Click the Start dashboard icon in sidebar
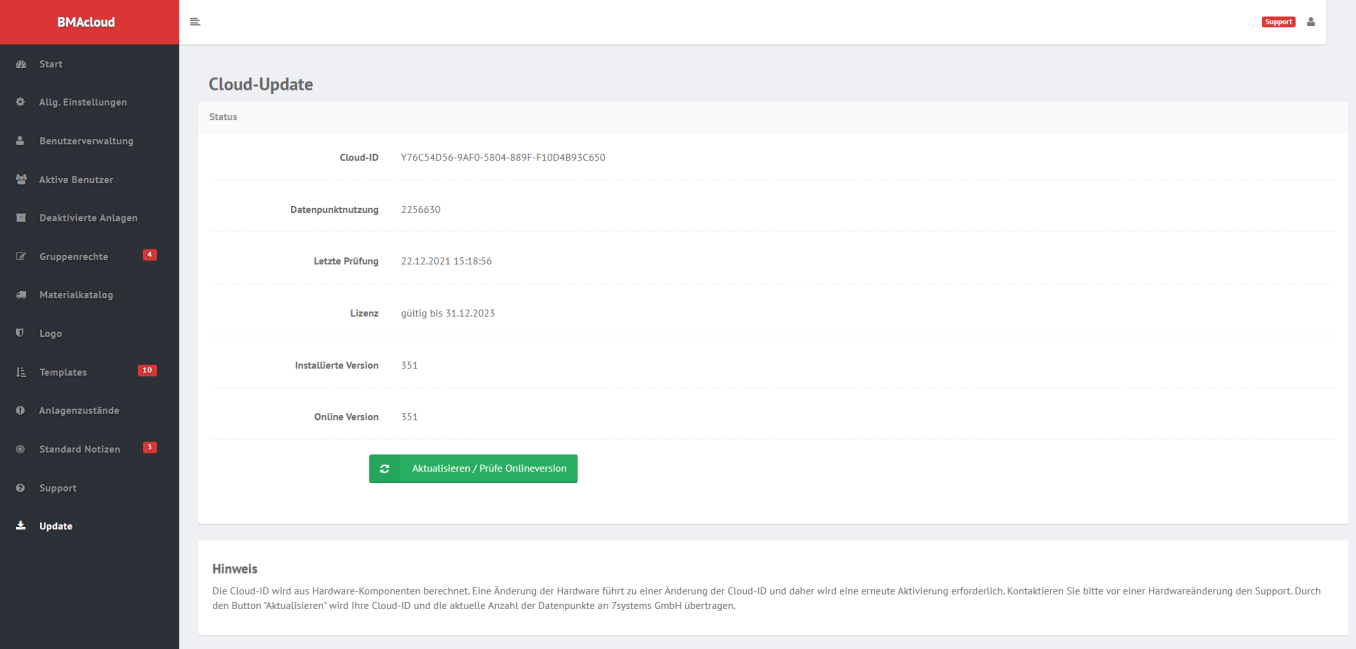The image size is (1356, 649). click(x=20, y=64)
